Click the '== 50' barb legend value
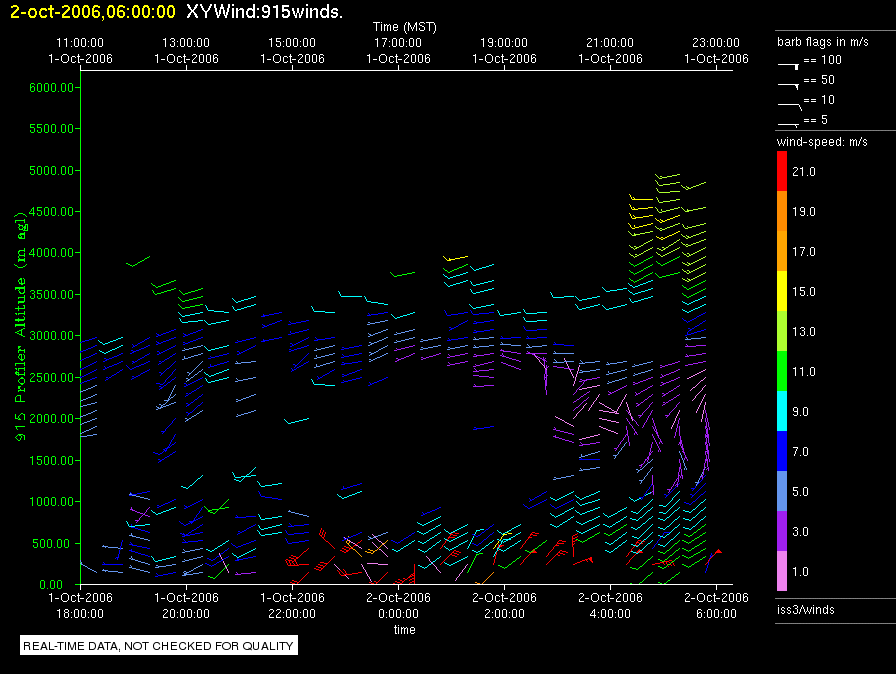The width and height of the screenshot is (896, 674). pos(819,80)
